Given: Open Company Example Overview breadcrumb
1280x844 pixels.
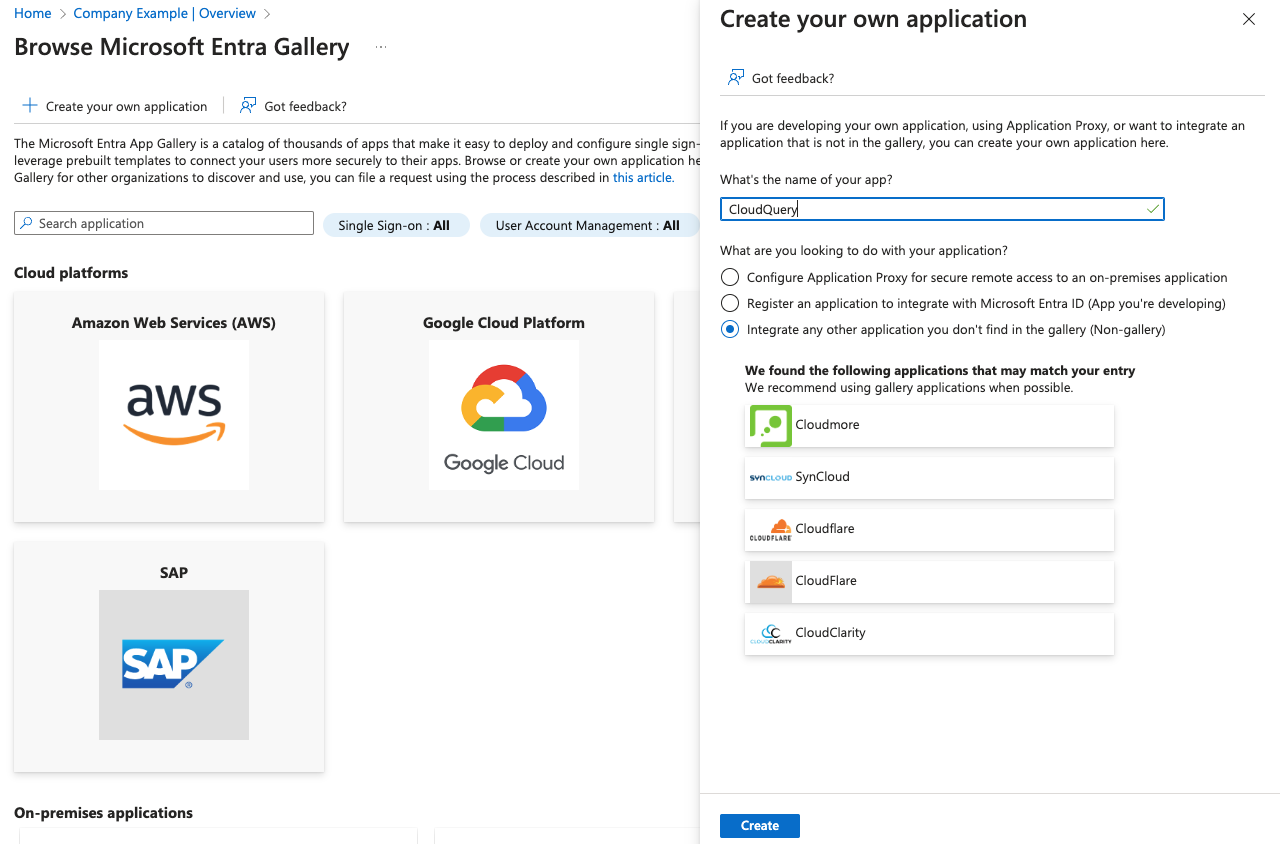Looking at the screenshot, I should tap(164, 13).
